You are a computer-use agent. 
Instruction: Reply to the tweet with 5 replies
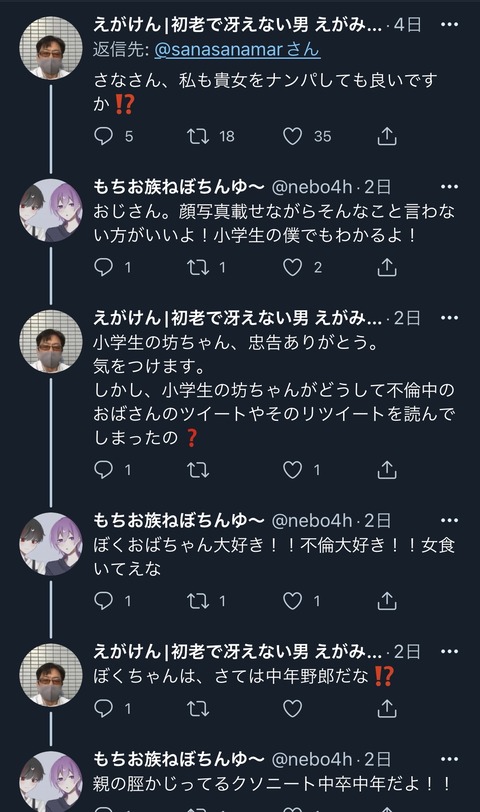point(104,136)
